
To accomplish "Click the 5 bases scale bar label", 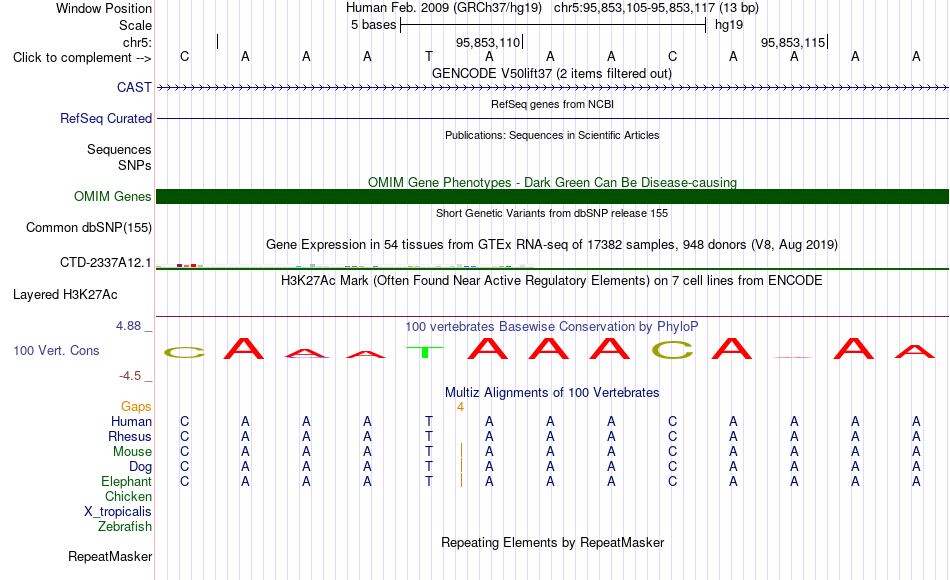I will pos(373,25).
